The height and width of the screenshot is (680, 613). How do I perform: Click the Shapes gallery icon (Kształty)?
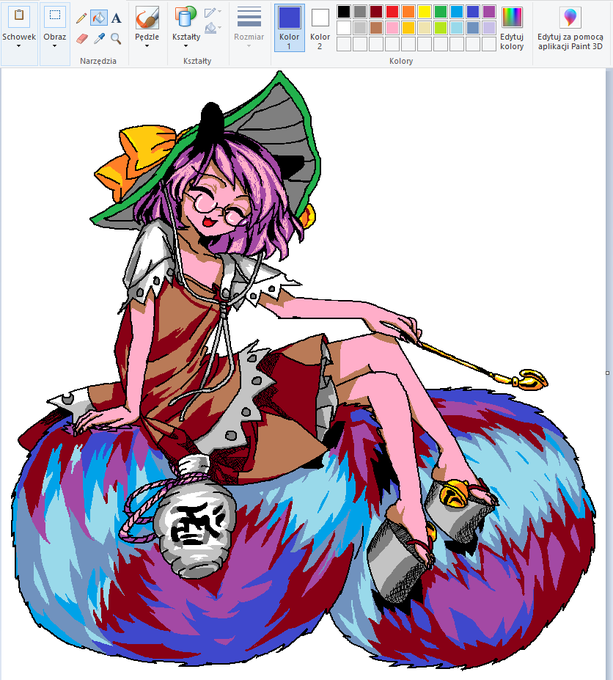pyautogui.click(x=186, y=17)
